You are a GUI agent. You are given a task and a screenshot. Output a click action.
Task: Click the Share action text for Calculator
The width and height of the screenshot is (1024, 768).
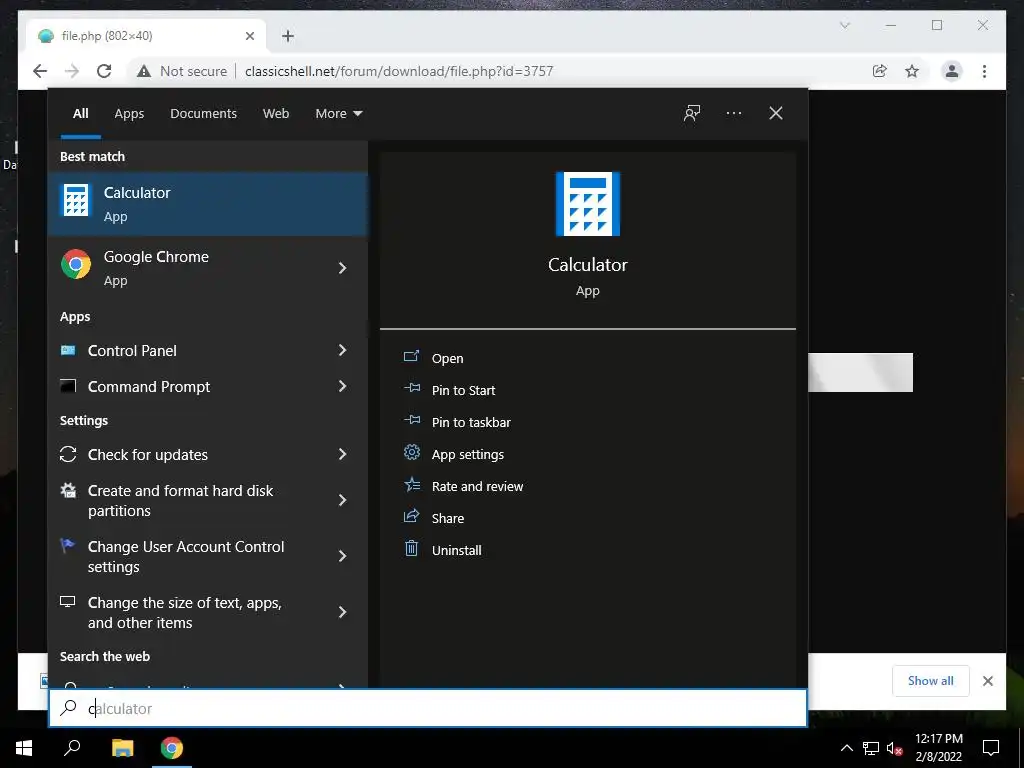tap(448, 519)
